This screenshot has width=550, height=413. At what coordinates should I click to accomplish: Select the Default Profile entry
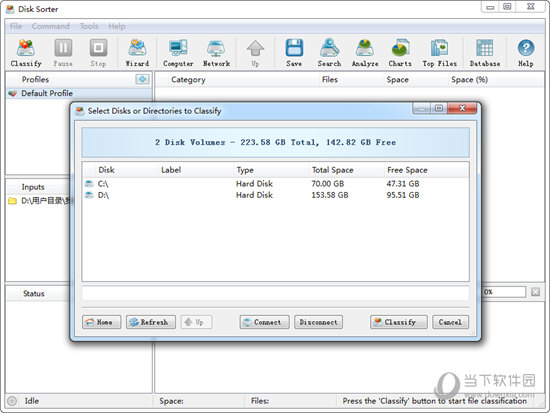click(x=79, y=94)
